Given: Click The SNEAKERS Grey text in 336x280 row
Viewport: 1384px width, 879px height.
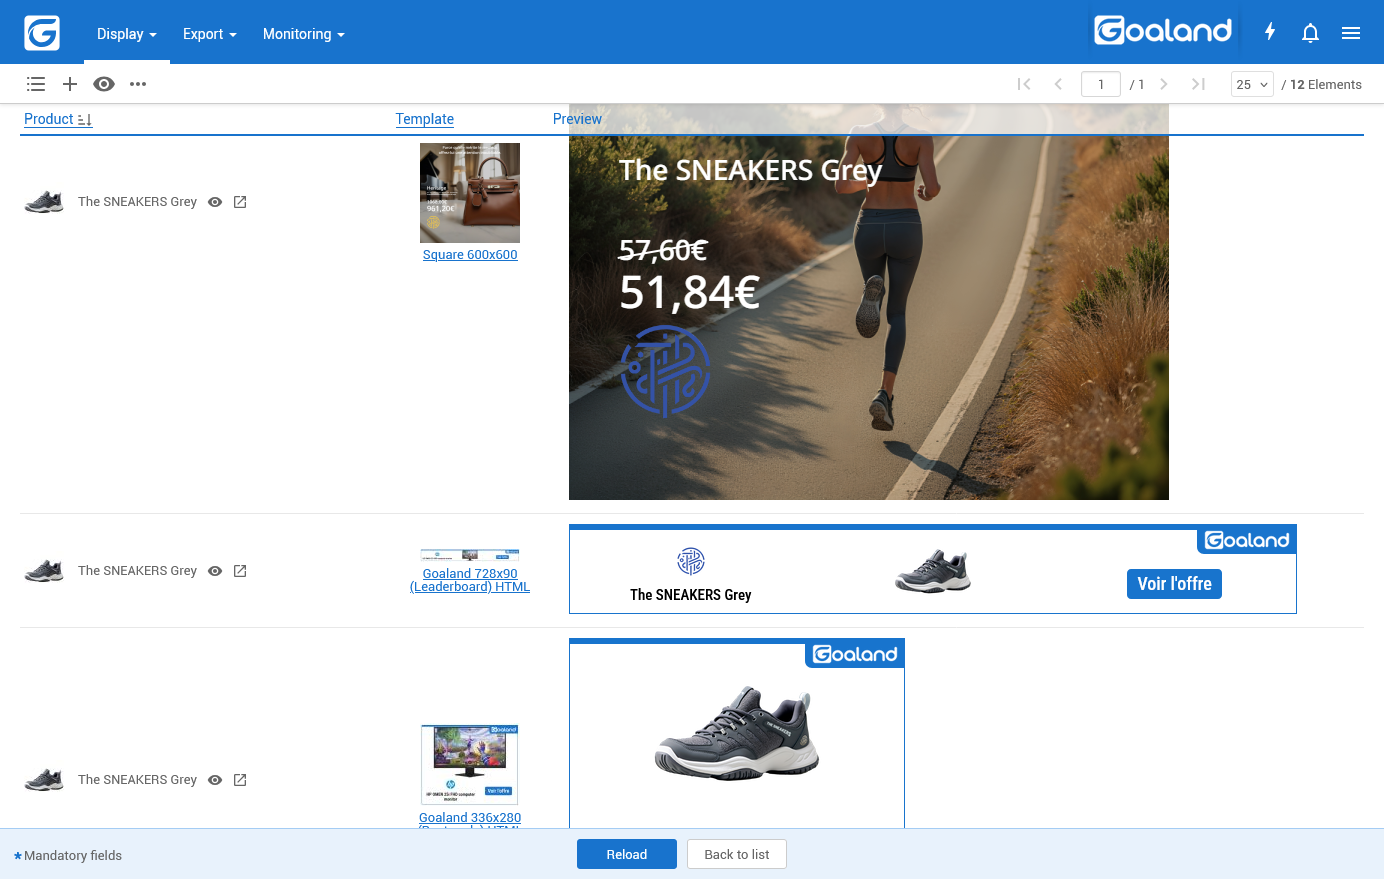Looking at the screenshot, I should pos(138,780).
